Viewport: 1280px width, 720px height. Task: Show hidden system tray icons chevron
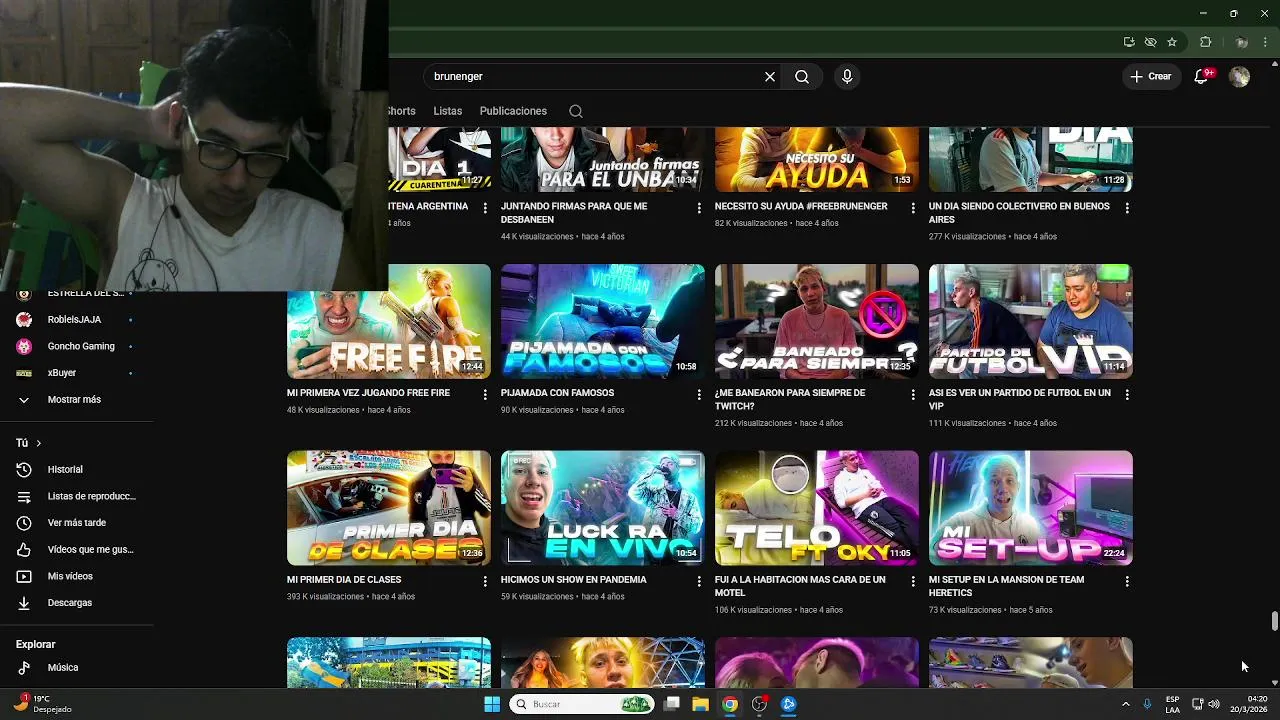point(1126,704)
